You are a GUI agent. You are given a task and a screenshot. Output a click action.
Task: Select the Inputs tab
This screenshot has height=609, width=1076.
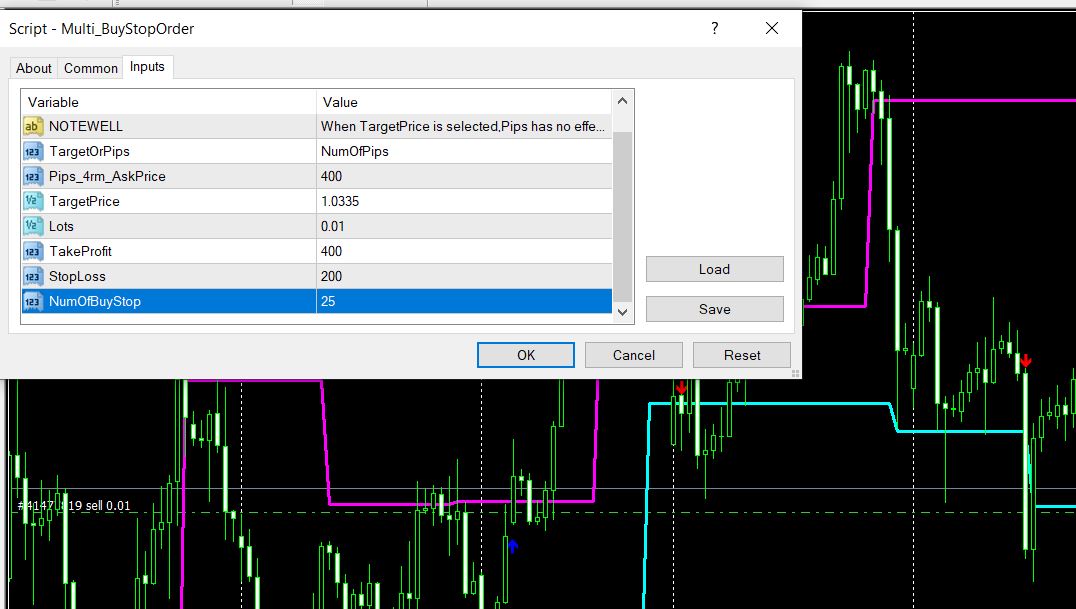pyautogui.click(x=147, y=68)
